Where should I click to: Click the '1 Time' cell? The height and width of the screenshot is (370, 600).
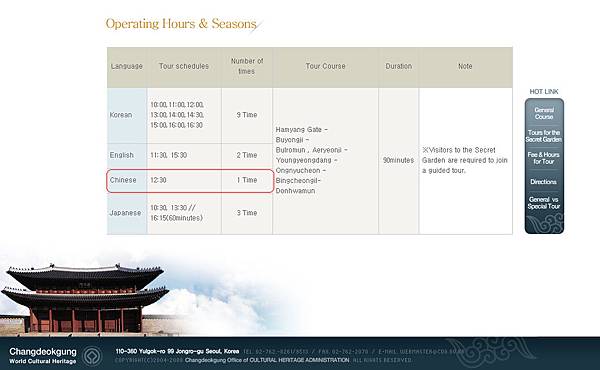[247, 180]
